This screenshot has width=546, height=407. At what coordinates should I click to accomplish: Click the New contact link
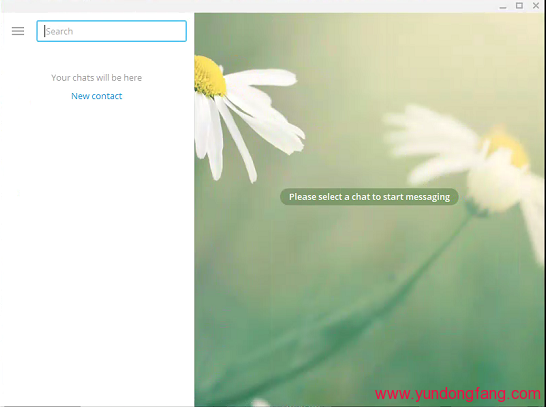click(96, 96)
